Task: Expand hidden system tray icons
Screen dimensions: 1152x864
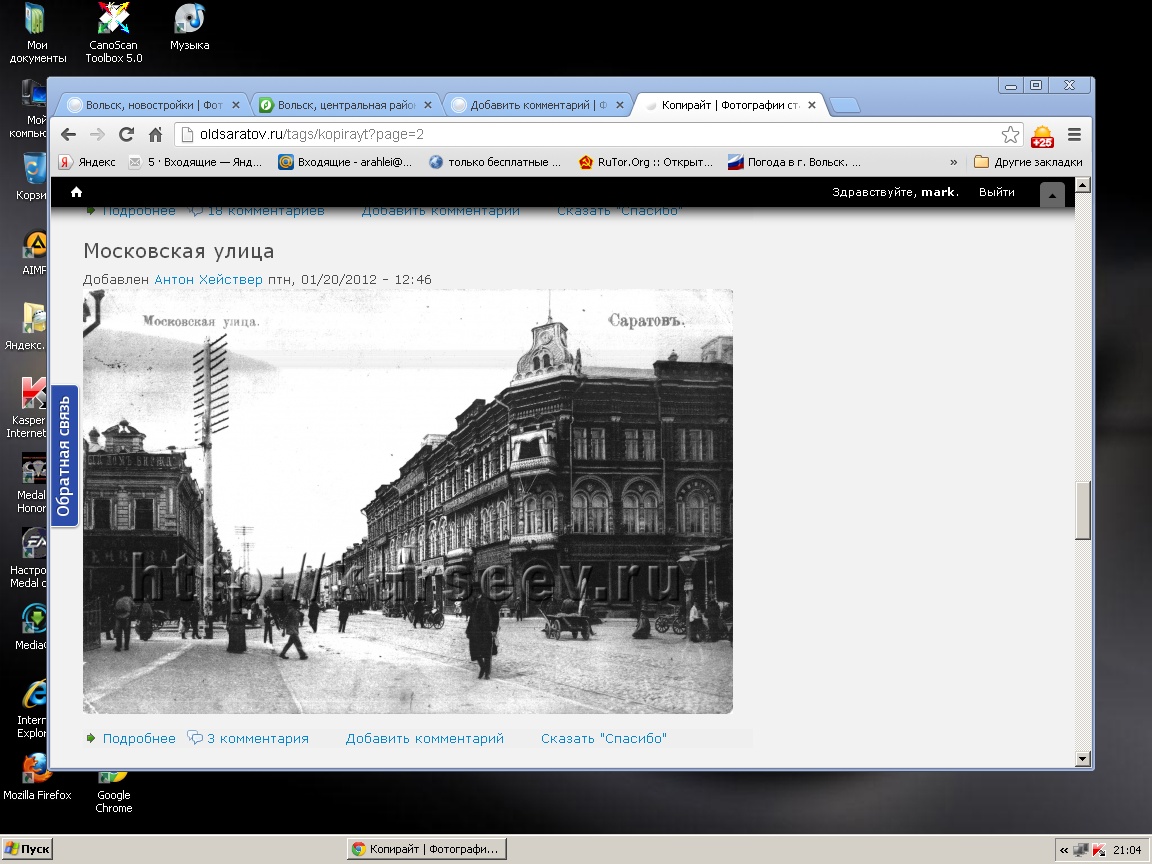Action: [1063, 850]
